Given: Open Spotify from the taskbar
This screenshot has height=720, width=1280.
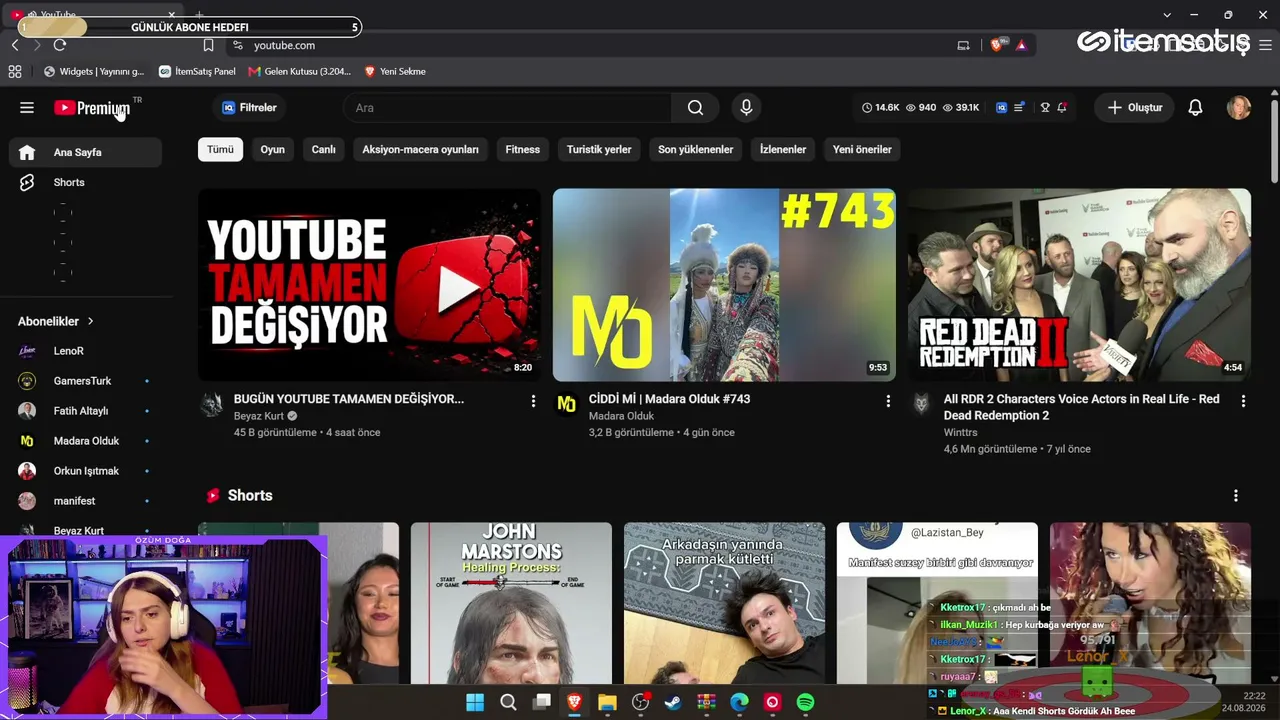Looking at the screenshot, I should (805, 703).
